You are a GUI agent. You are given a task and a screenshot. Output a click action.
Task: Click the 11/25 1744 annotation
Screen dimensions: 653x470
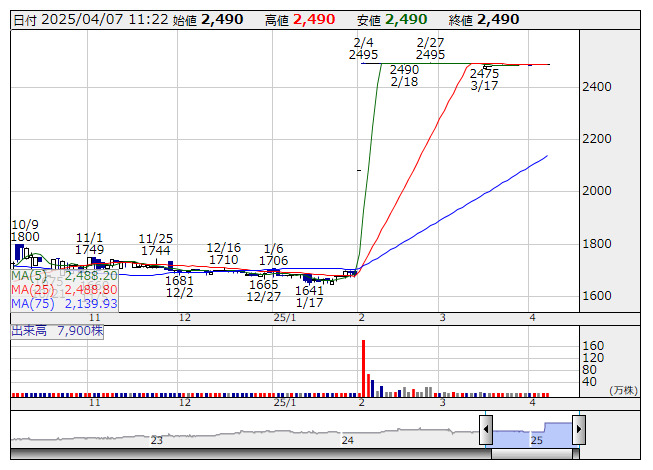[x=155, y=244]
